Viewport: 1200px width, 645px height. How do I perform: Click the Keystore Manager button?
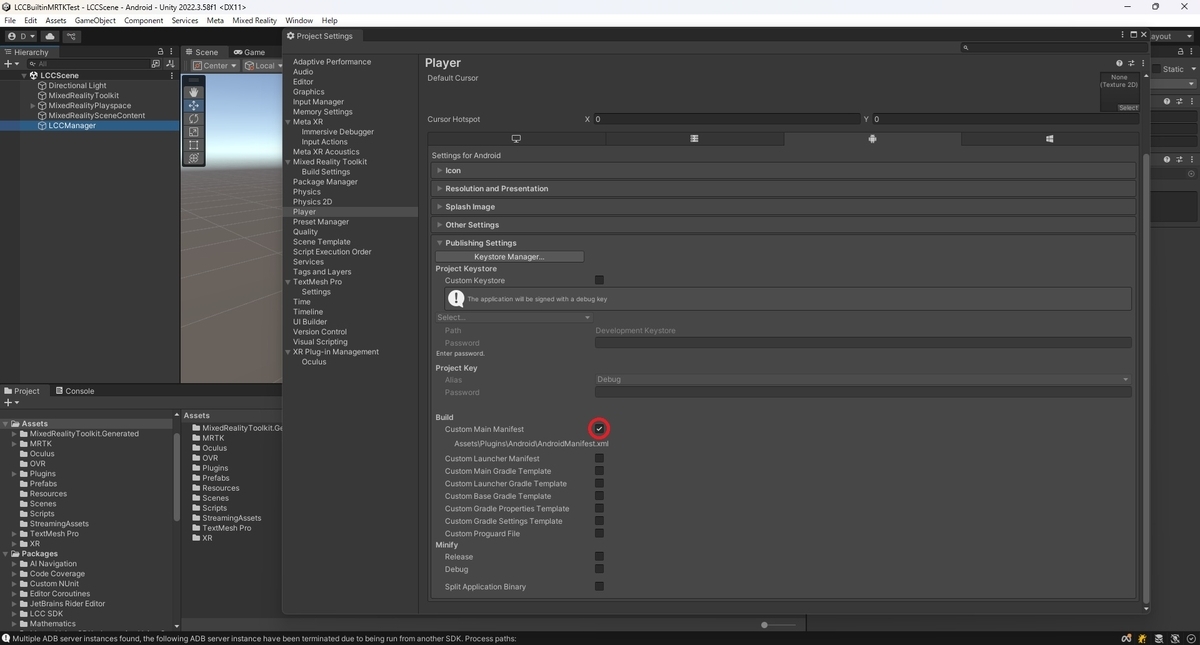click(509, 257)
